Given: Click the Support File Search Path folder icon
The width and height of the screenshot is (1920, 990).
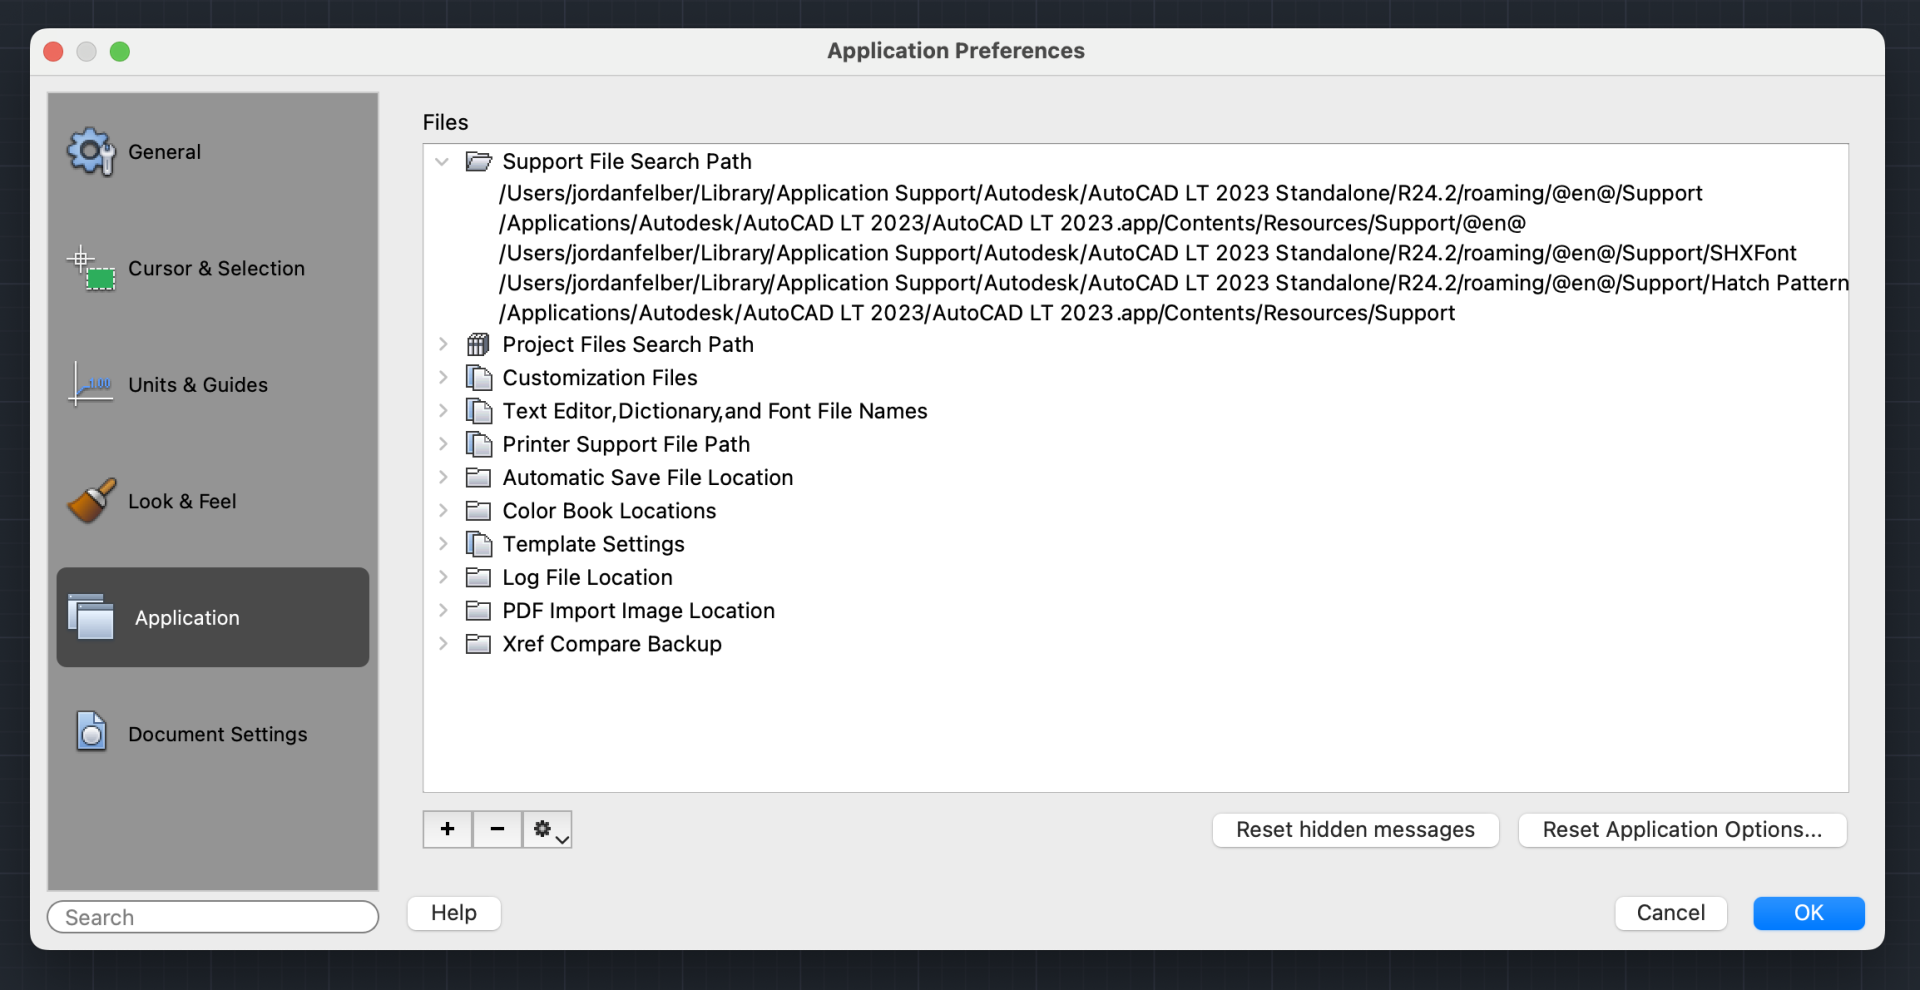Looking at the screenshot, I should [x=479, y=161].
